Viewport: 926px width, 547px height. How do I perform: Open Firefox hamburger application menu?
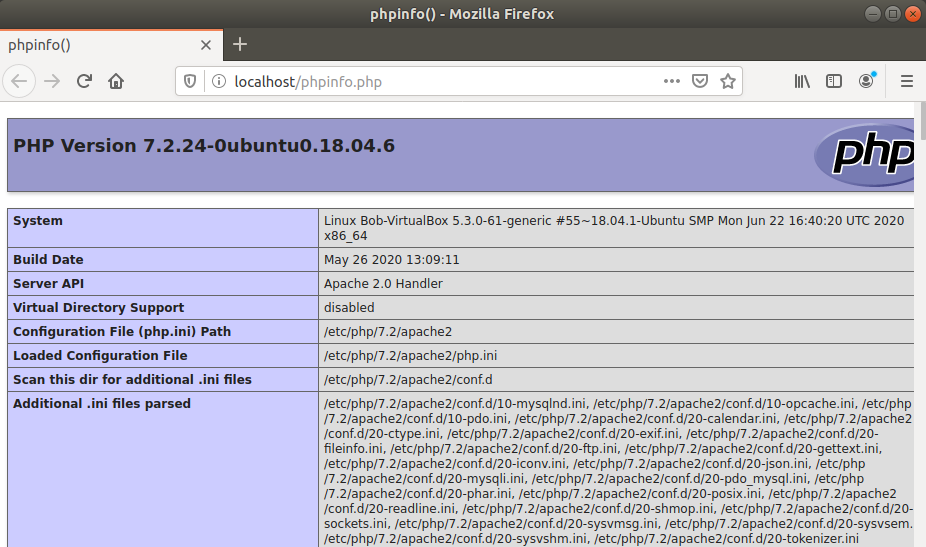[x=907, y=81]
